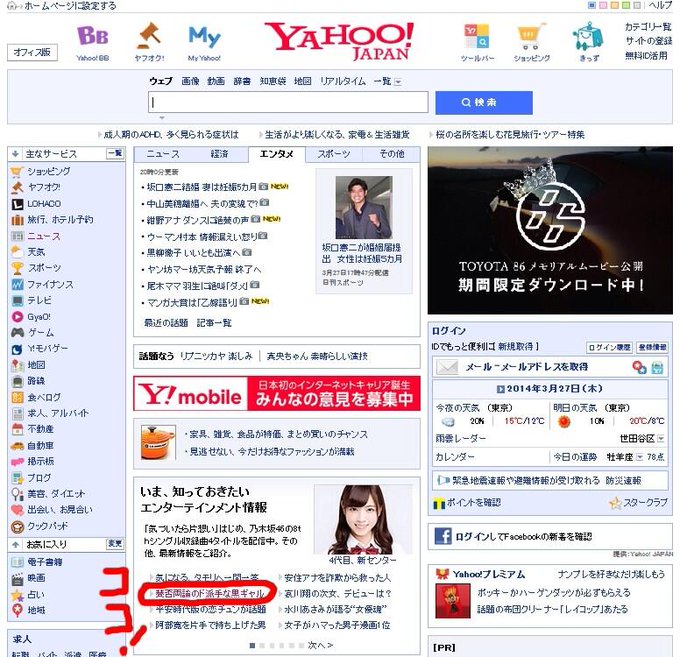Image resolution: width=680 pixels, height=657 pixels.
Task: Click the orange pot shopping thumbnail
Action: pos(158,442)
